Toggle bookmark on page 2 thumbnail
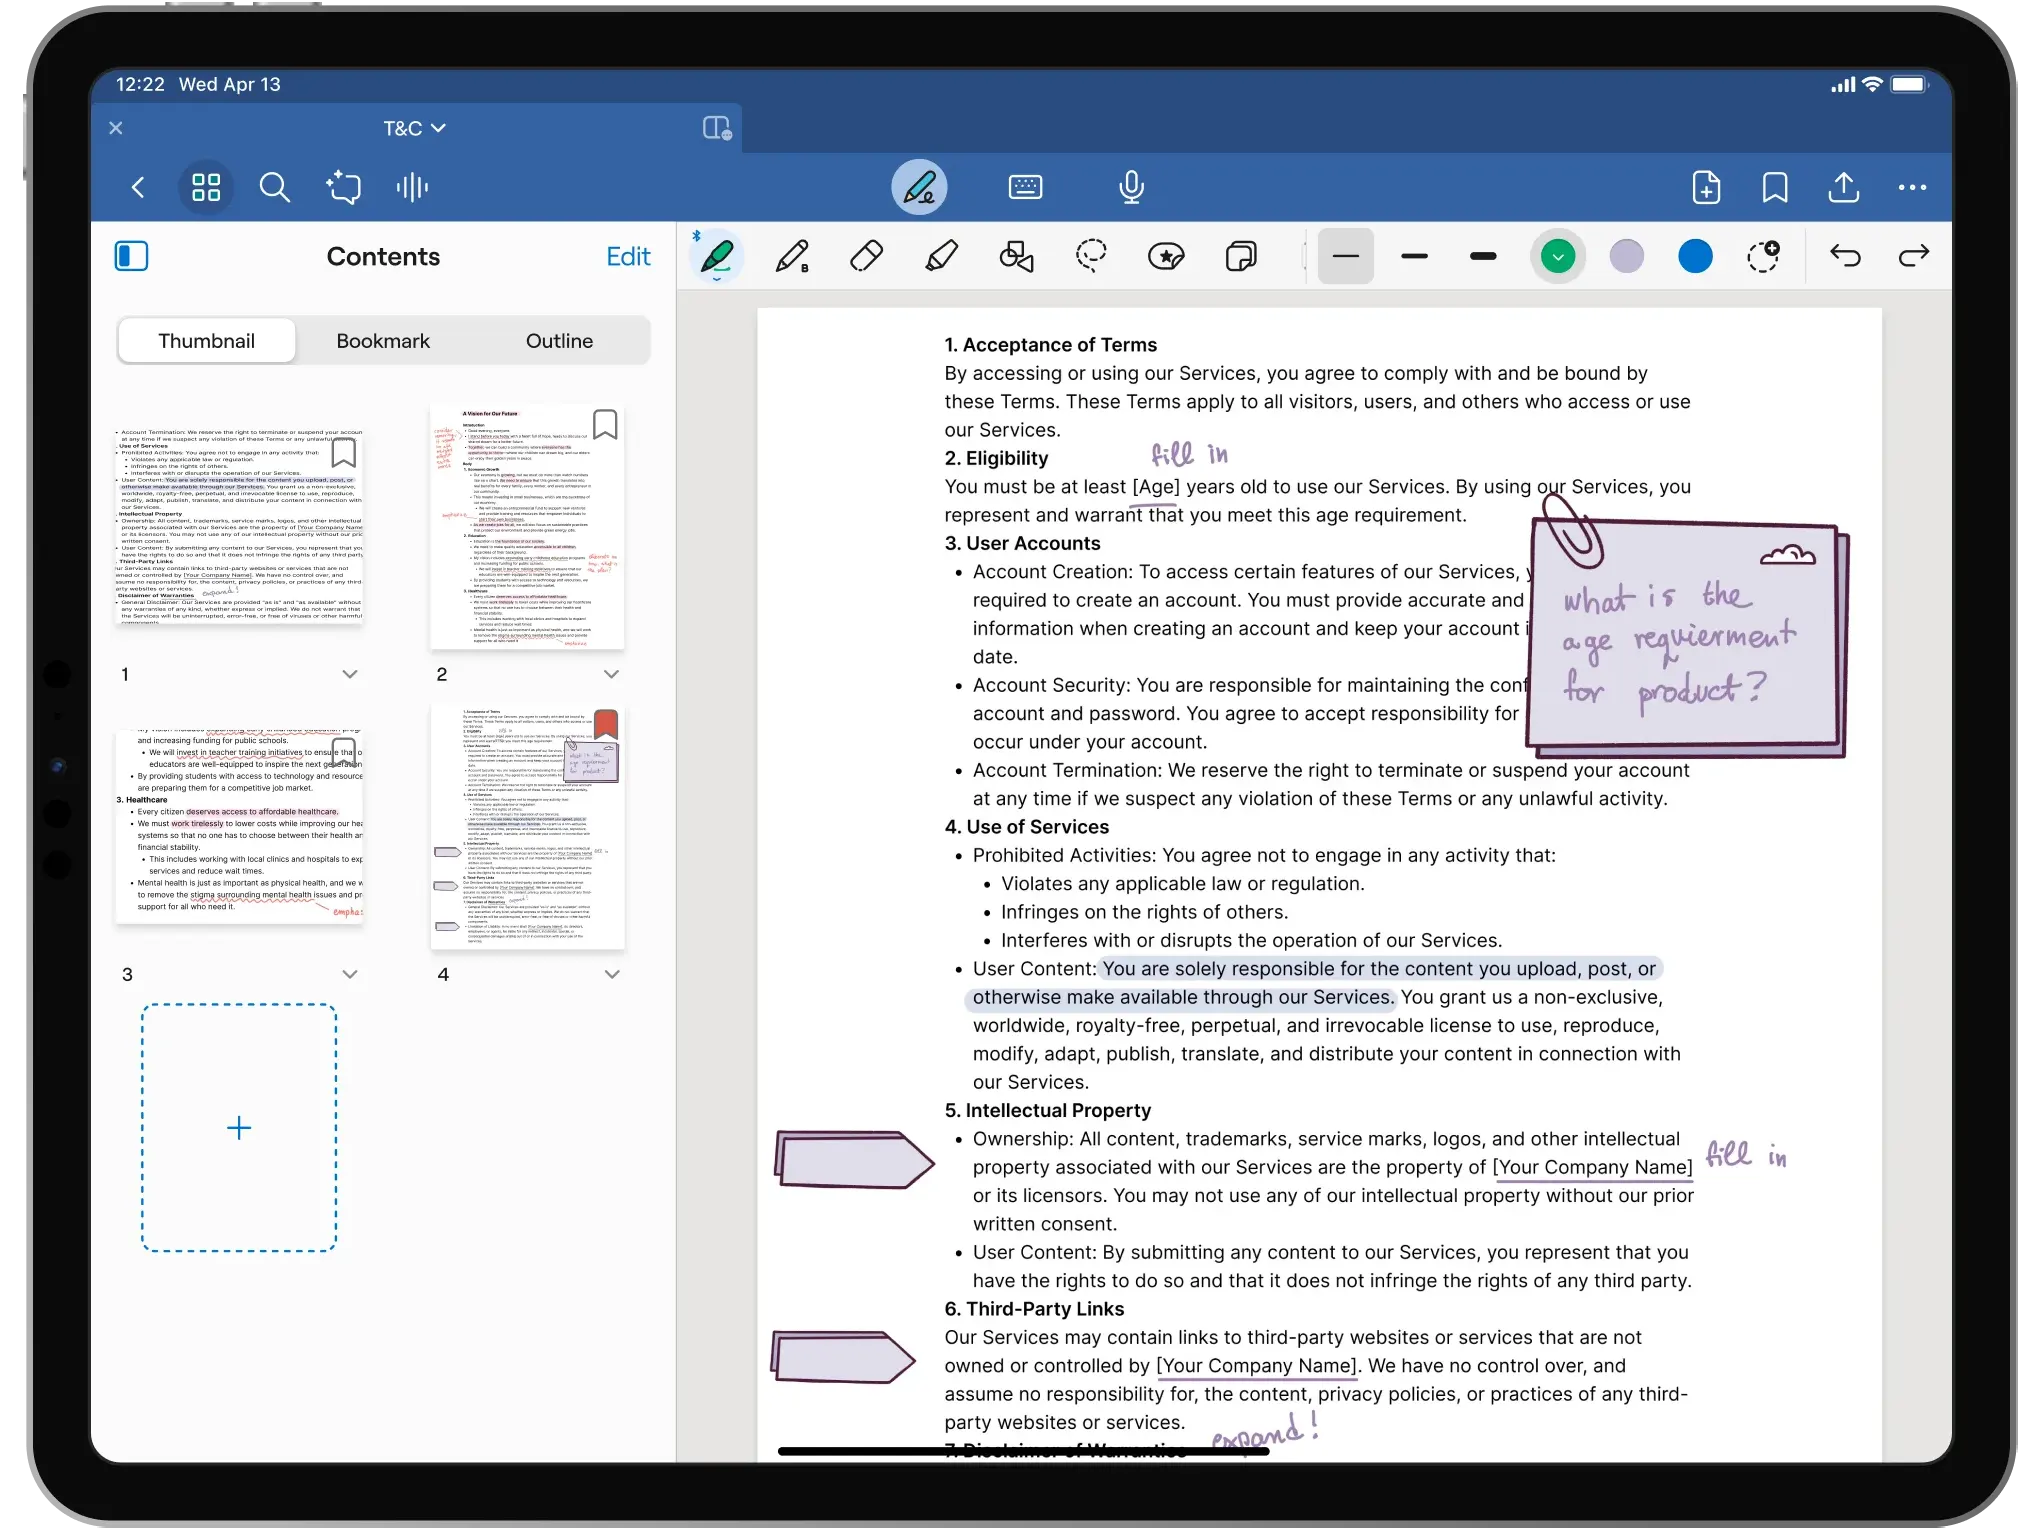Screen dimensions: 2040x1530 (605, 424)
